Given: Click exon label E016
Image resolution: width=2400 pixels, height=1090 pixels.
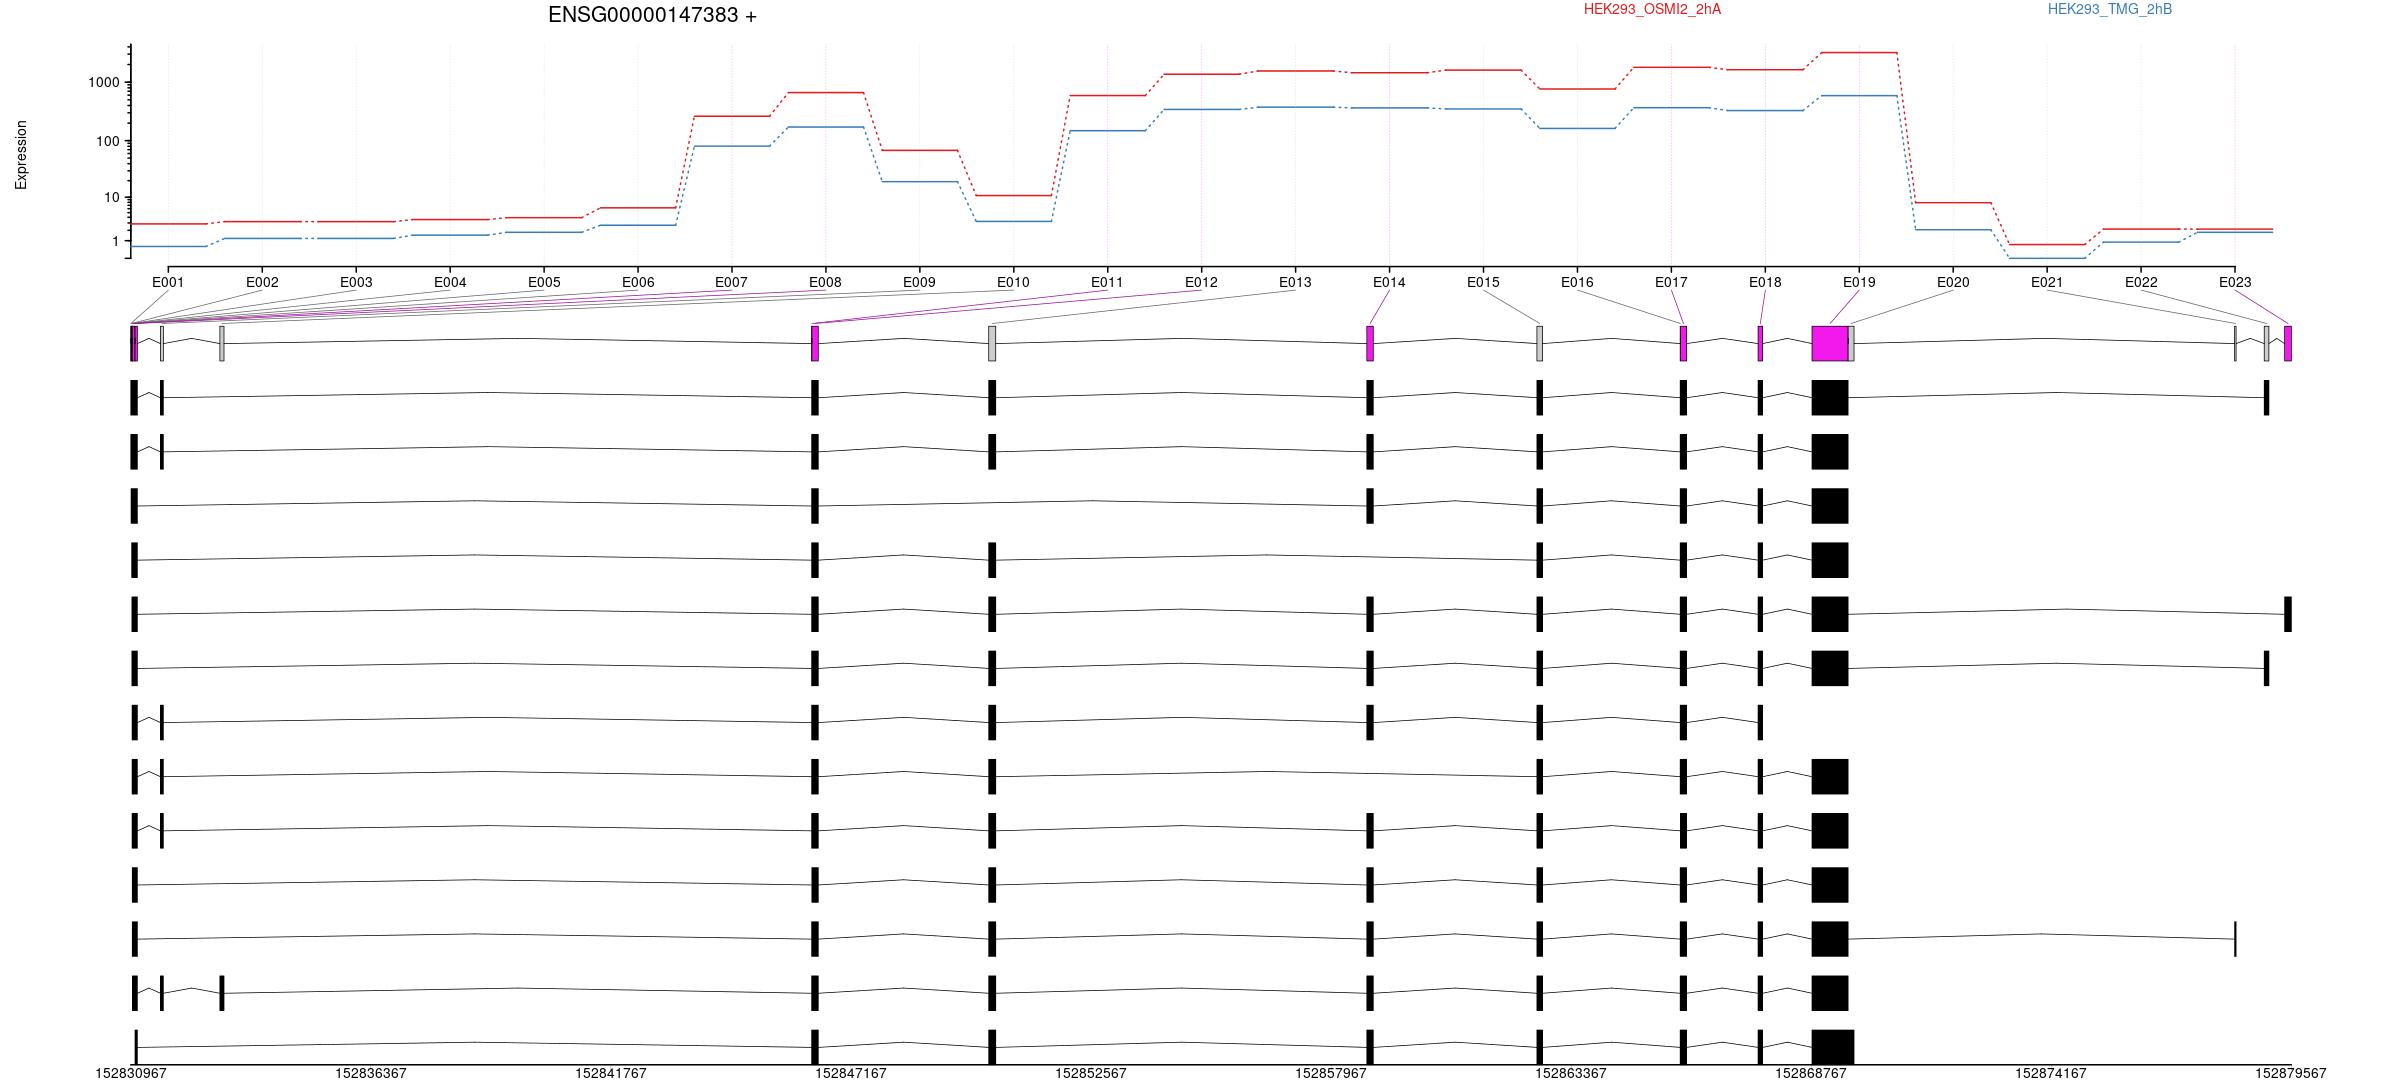Looking at the screenshot, I should pyautogui.click(x=1577, y=282).
